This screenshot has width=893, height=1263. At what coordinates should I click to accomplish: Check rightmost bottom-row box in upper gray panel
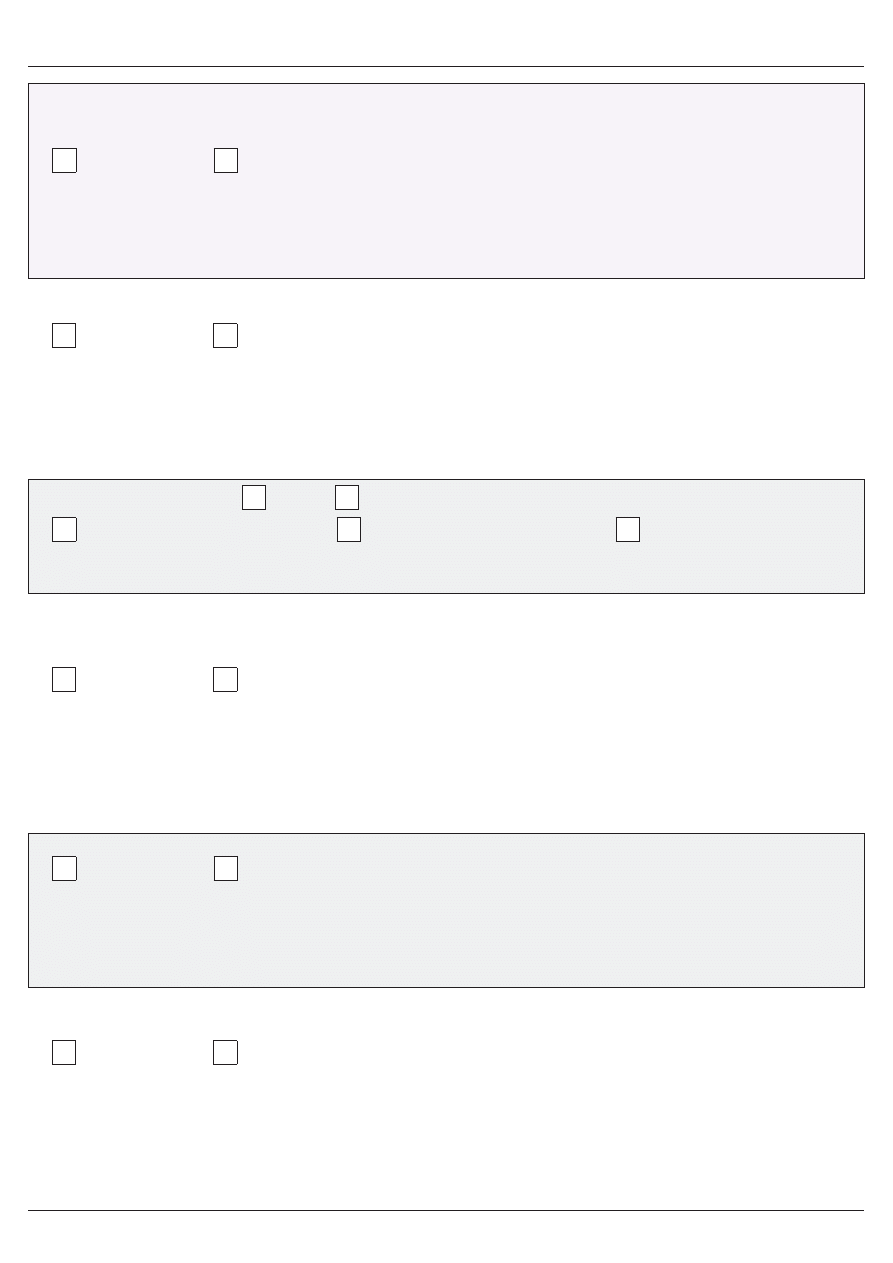click(x=628, y=530)
